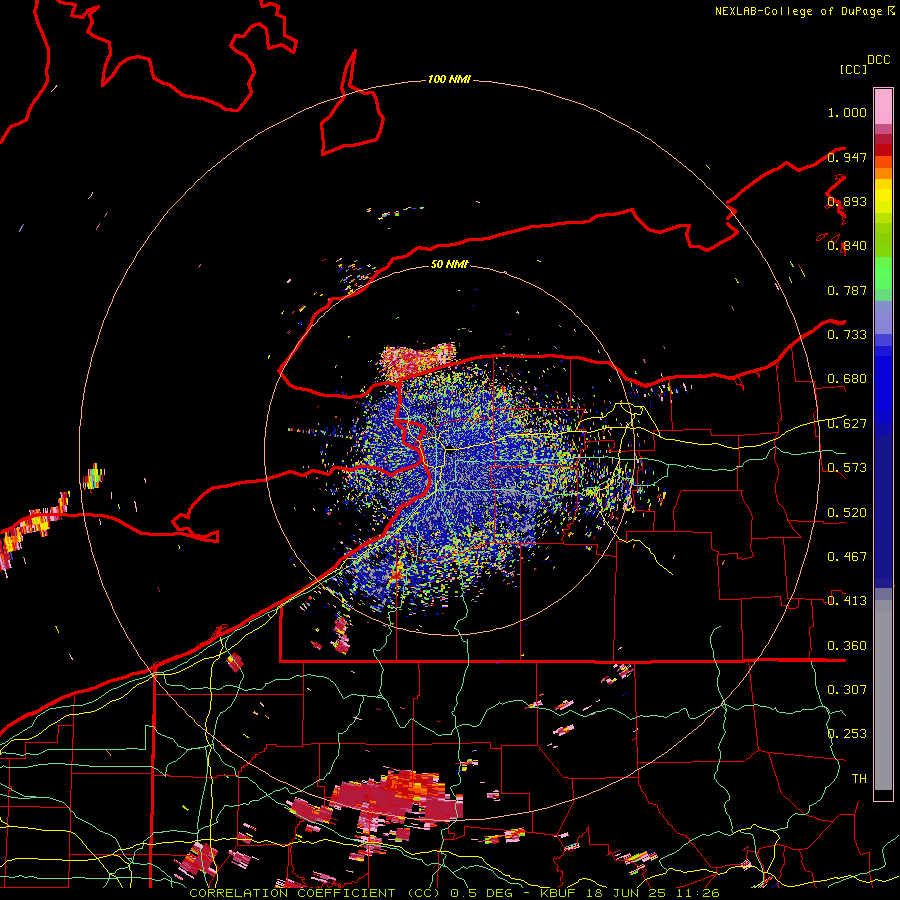
Task: Click the DCC label above the color scale
Action: [879, 60]
